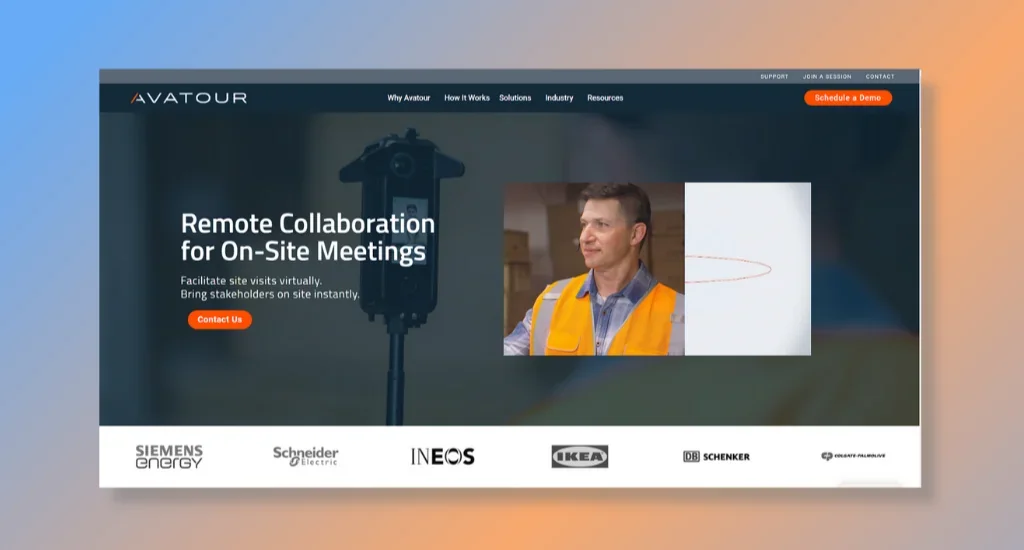This screenshot has height=550, width=1024.
Task: Open the Why Avatour menu
Action: 409,98
